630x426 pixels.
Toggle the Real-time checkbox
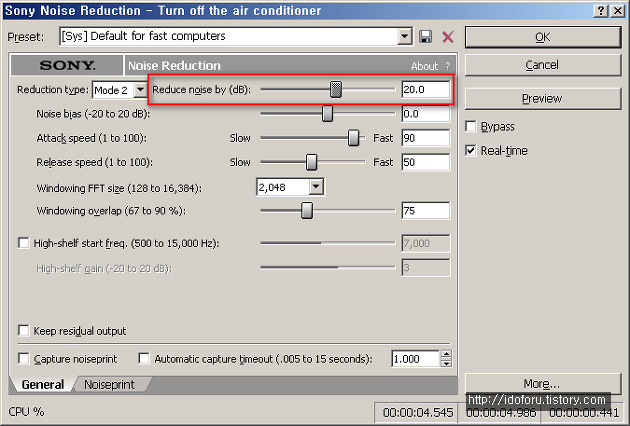pyautogui.click(x=470, y=151)
